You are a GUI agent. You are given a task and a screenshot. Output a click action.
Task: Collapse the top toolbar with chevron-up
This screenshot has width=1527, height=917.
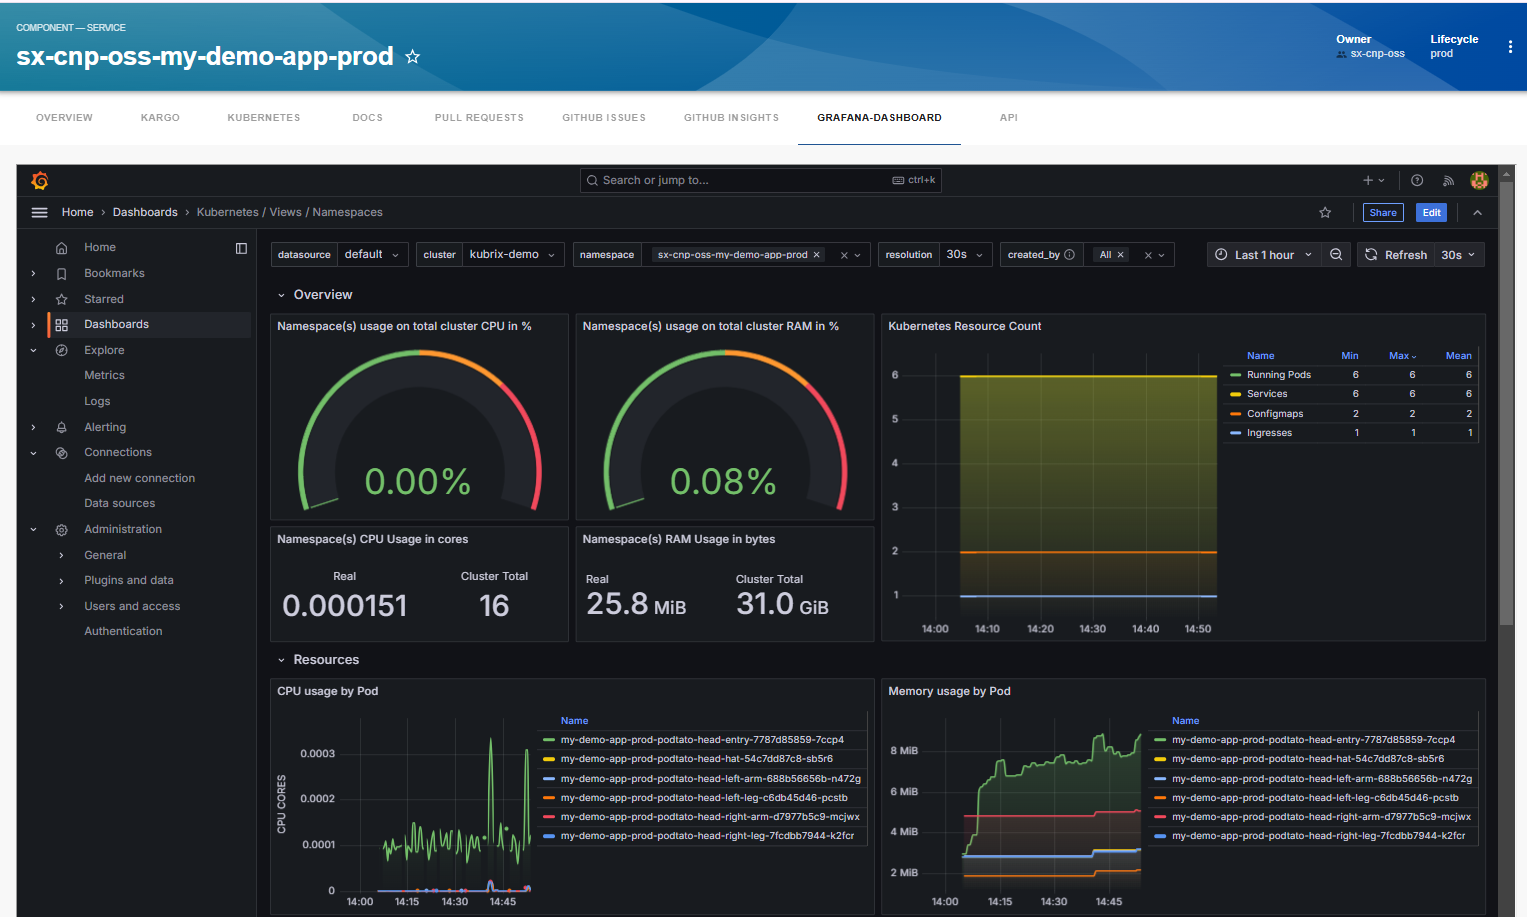(1477, 212)
